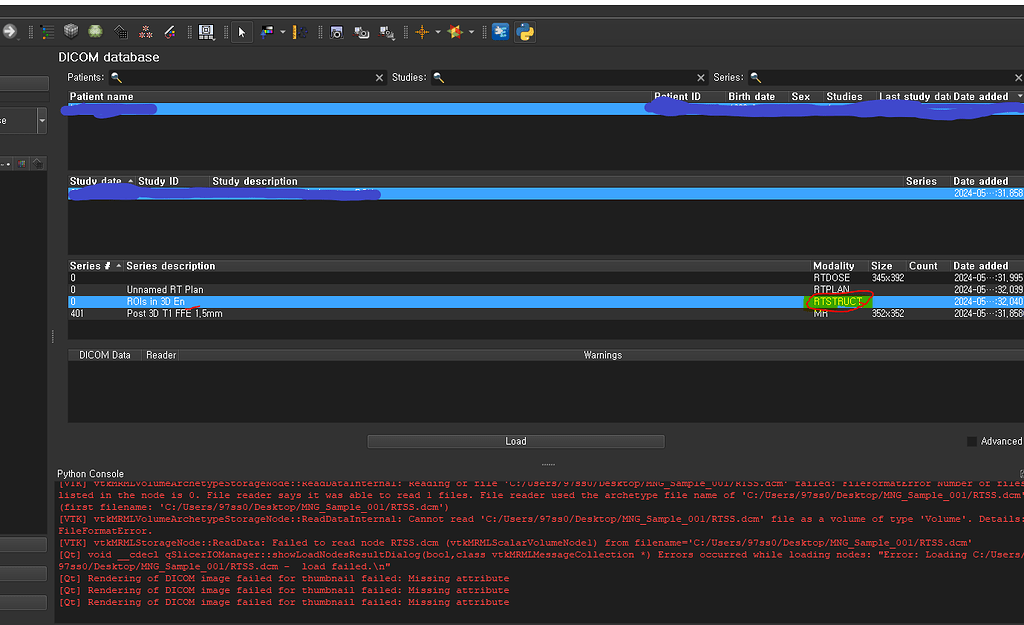This screenshot has width=1024, height=625.
Task: Open the markups dropdown arrow
Action: 471,31
